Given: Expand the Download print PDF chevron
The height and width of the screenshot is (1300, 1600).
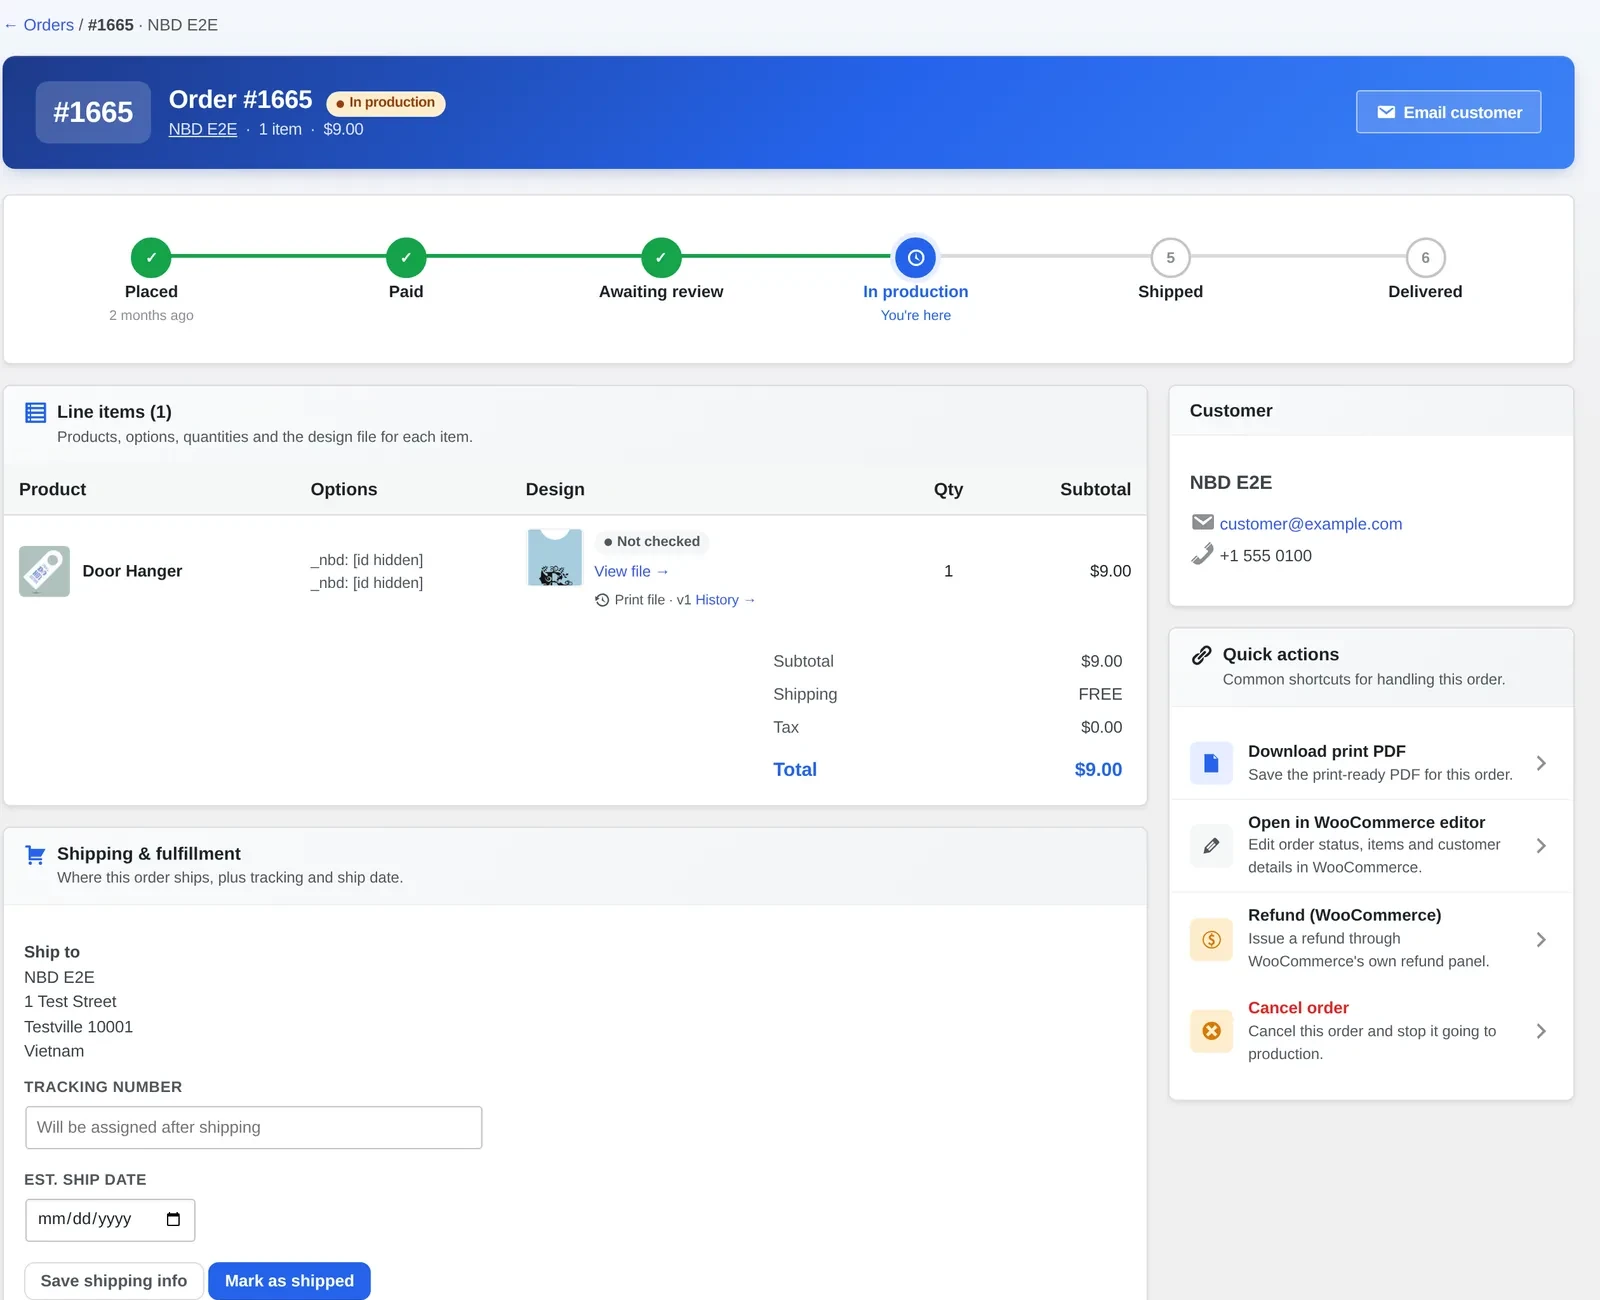Looking at the screenshot, I should [1541, 763].
